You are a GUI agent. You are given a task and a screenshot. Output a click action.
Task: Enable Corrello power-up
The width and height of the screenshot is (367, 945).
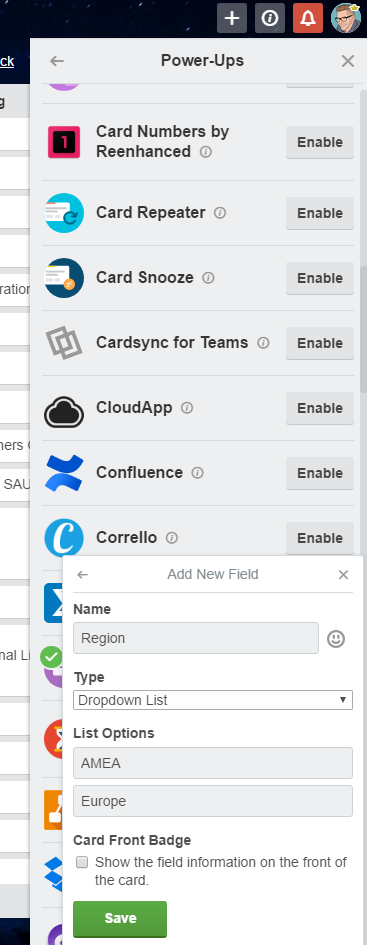(x=320, y=539)
